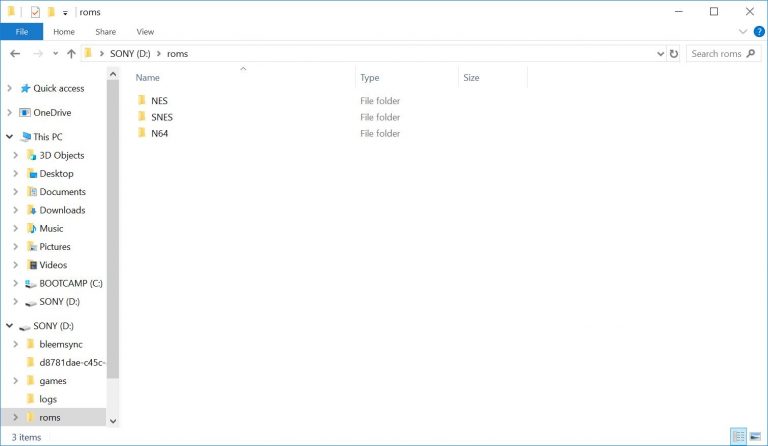Expand the BOOTCAMP (C:) drive node
768x446 pixels.
pos(16,283)
